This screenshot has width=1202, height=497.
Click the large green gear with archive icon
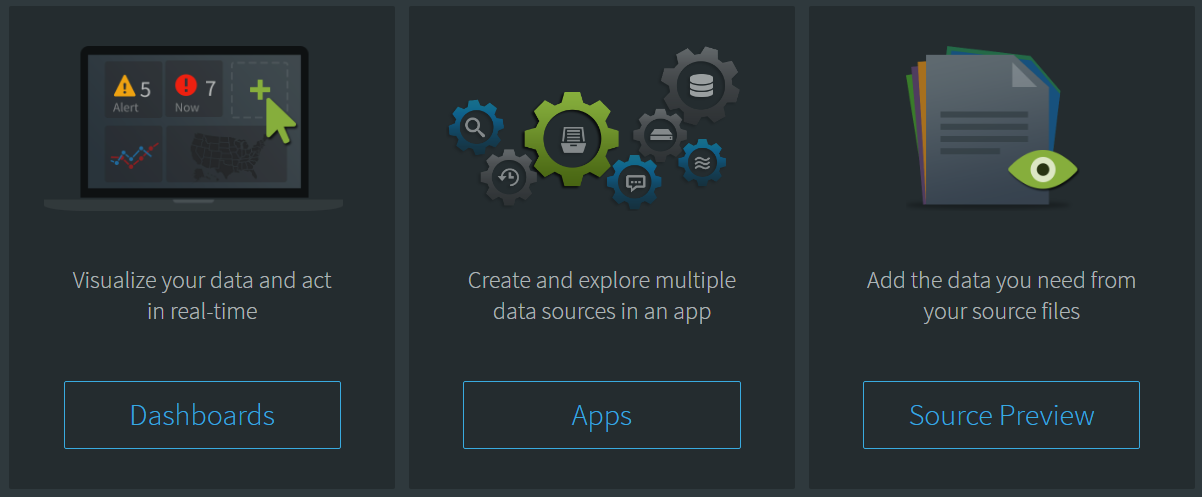point(572,139)
